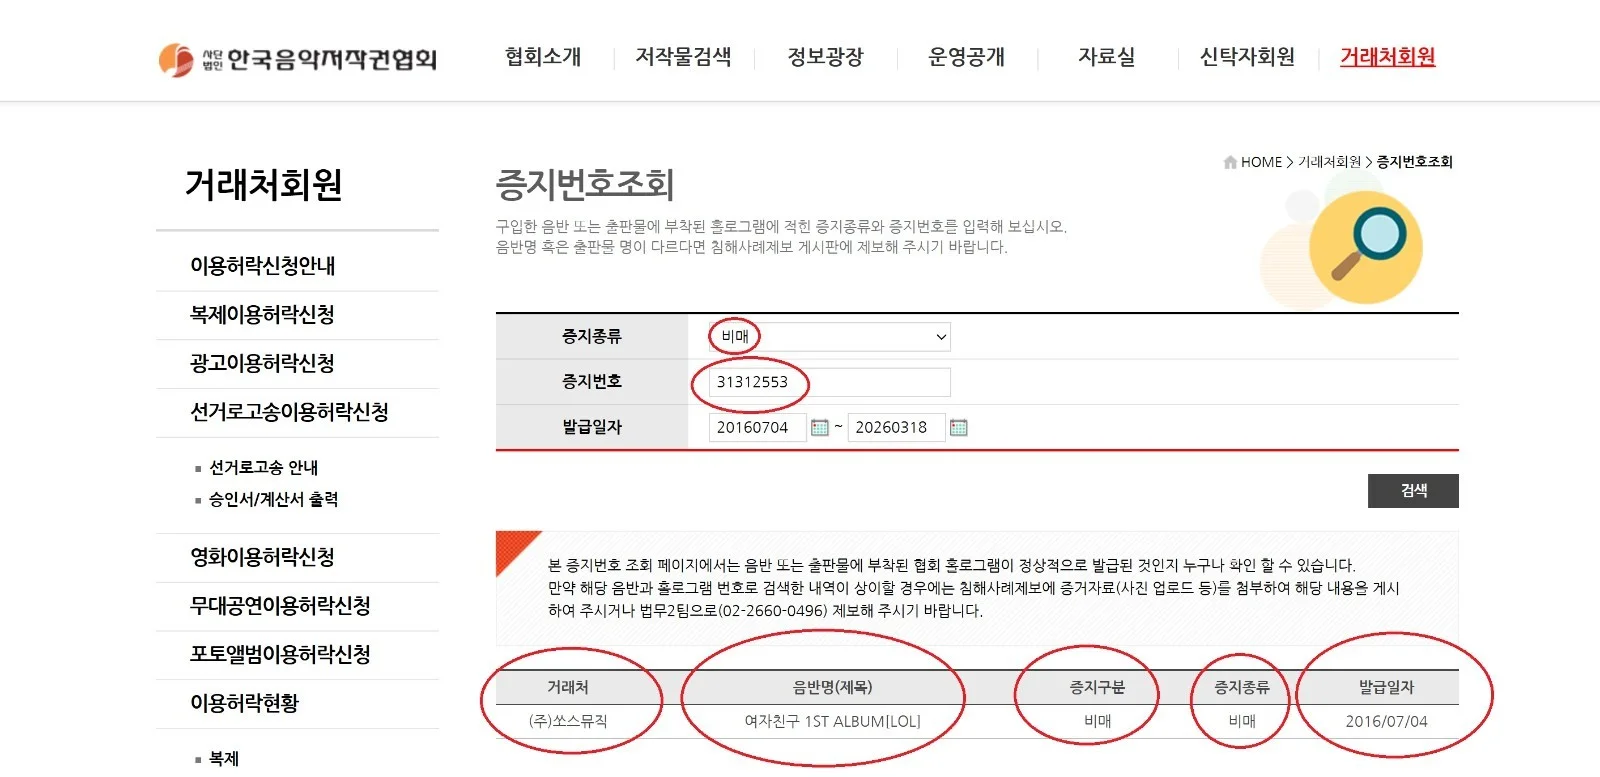Expand the 증지종류 dropdown showing 비매
The height and width of the screenshot is (777, 1600).
pos(830,337)
